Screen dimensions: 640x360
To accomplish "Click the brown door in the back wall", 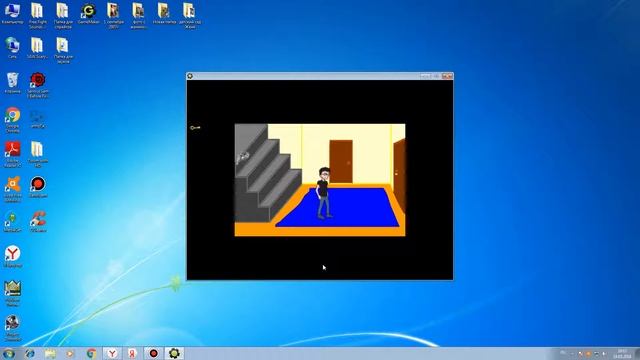I will (341, 162).
